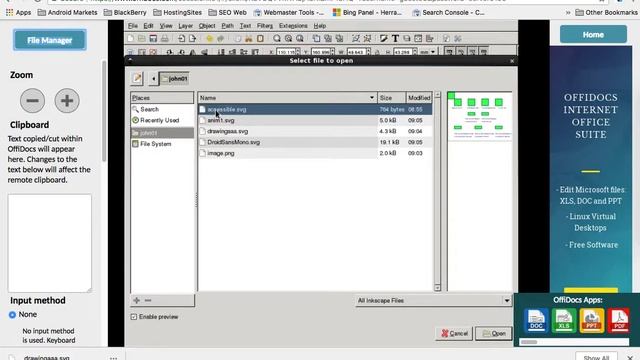Click the Home button
Viewport: 640px width, 360px height.
coord(593,35)
